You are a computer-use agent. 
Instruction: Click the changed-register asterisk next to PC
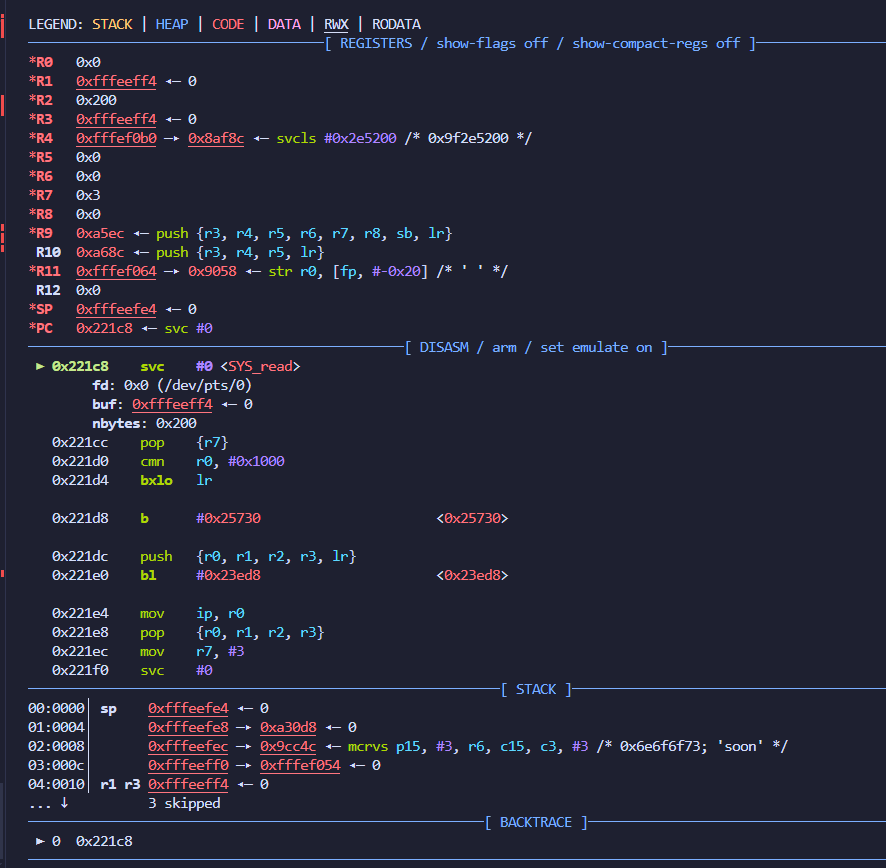click(32, 328)
